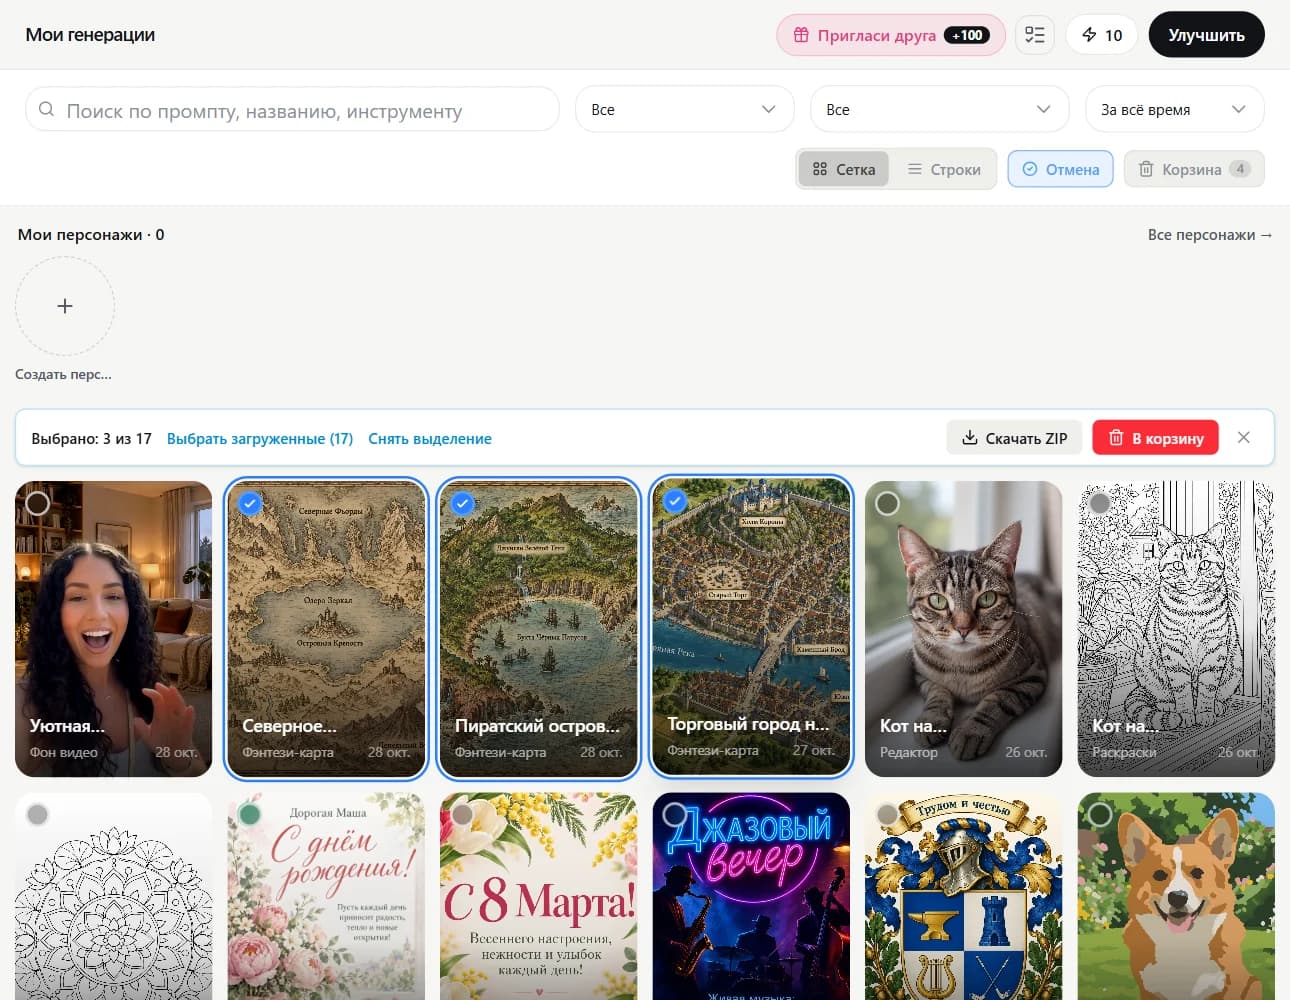
Task: Open the С днём рождения card thumbnail
Action: click(326, 896)
